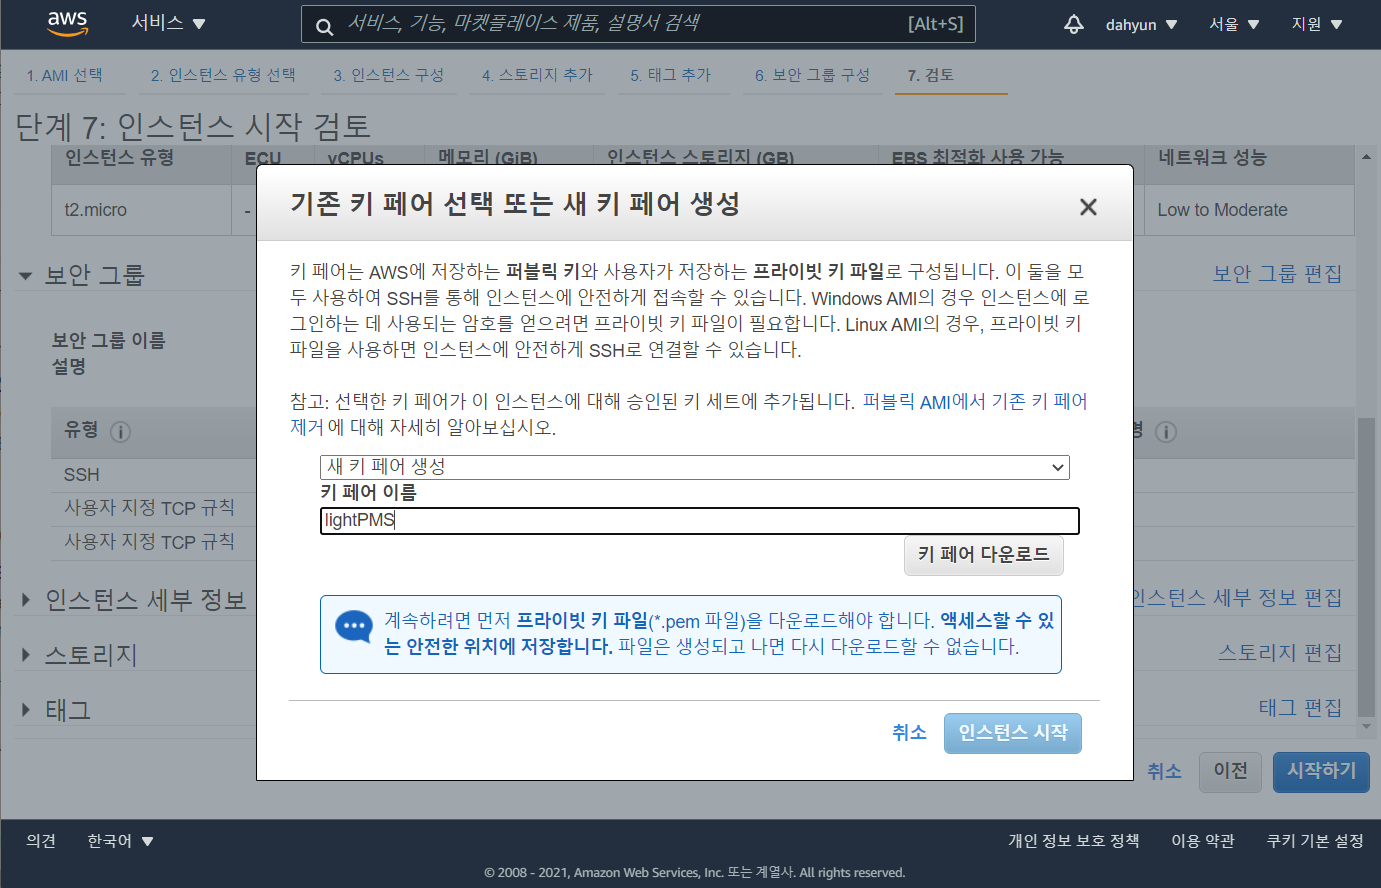Open the notifications bell icon

point(1074,24)
